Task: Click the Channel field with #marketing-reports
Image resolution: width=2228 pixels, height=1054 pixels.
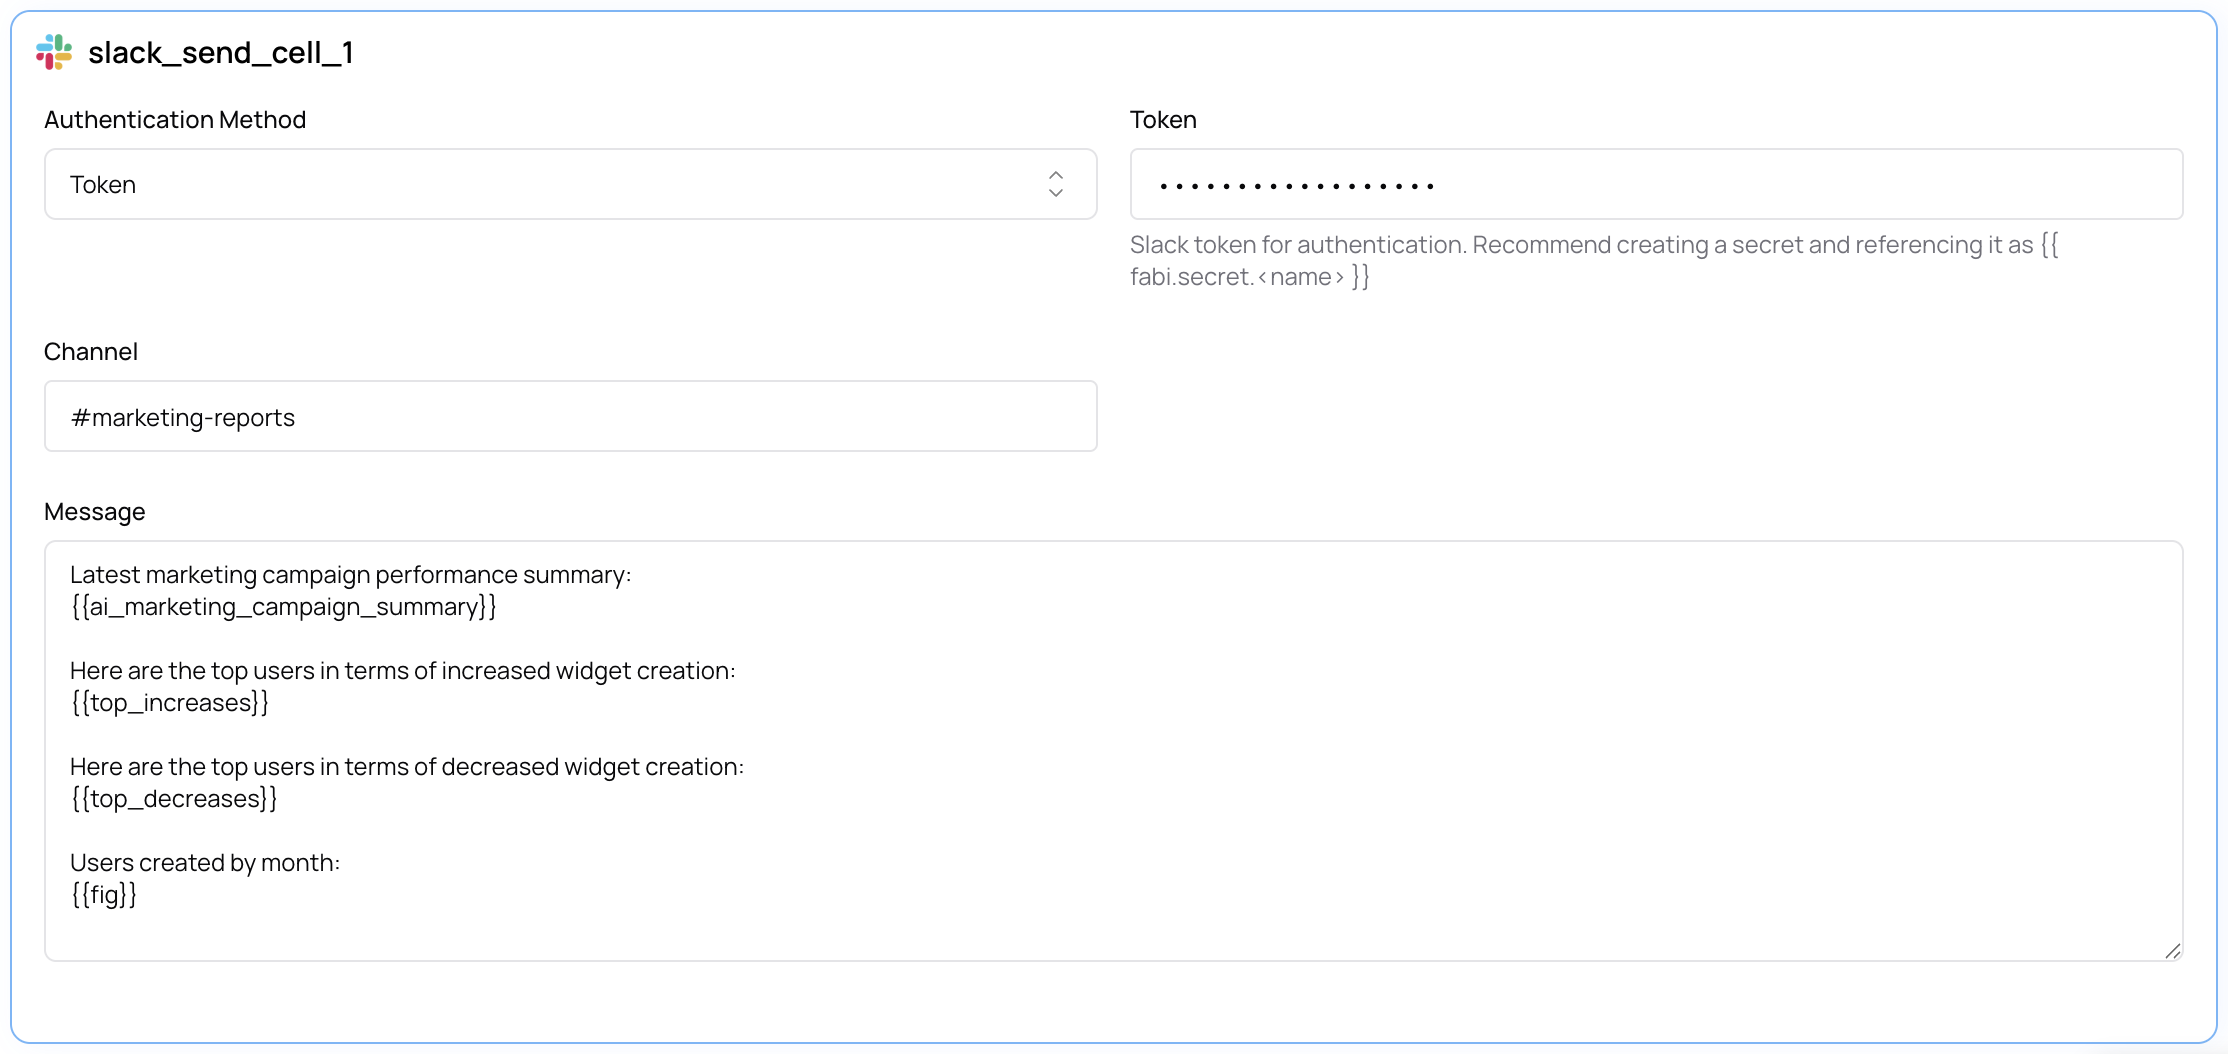Action: pos(571,416)
